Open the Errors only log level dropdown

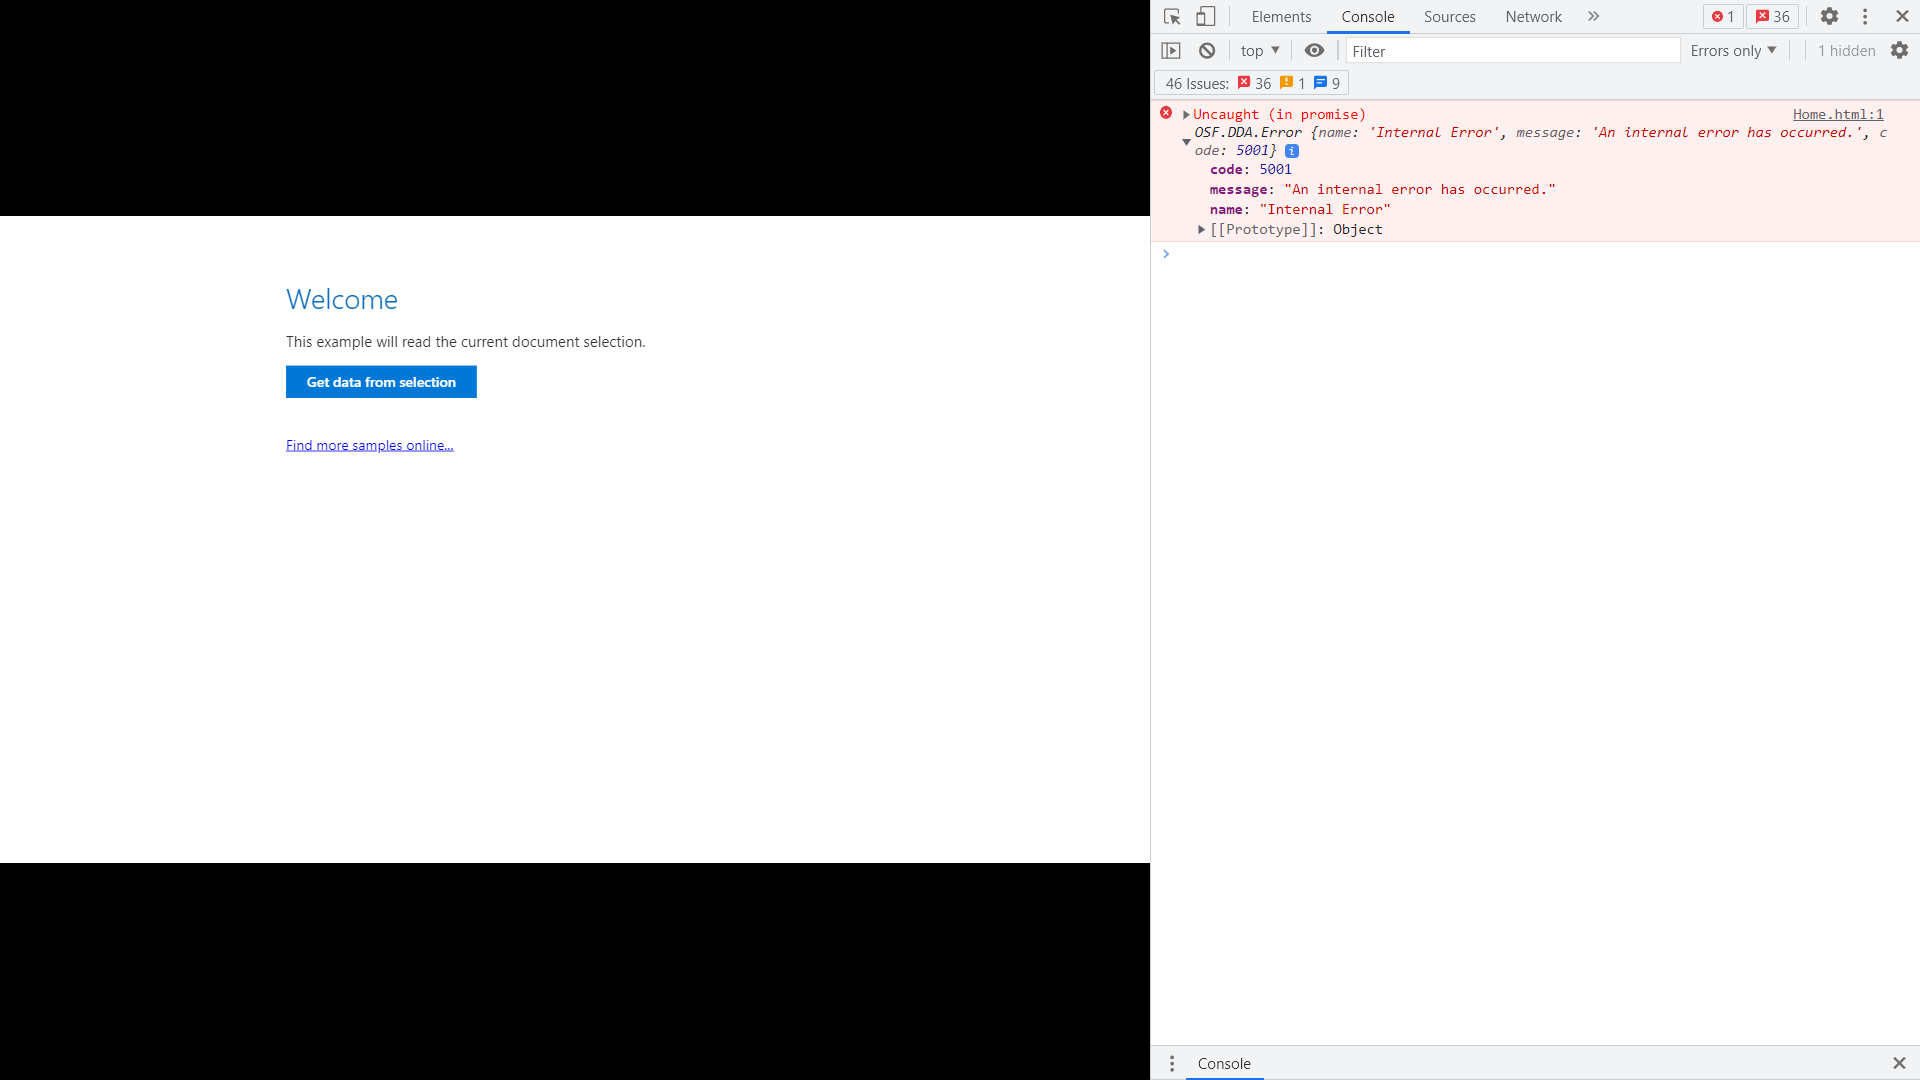click(1732, 50)
